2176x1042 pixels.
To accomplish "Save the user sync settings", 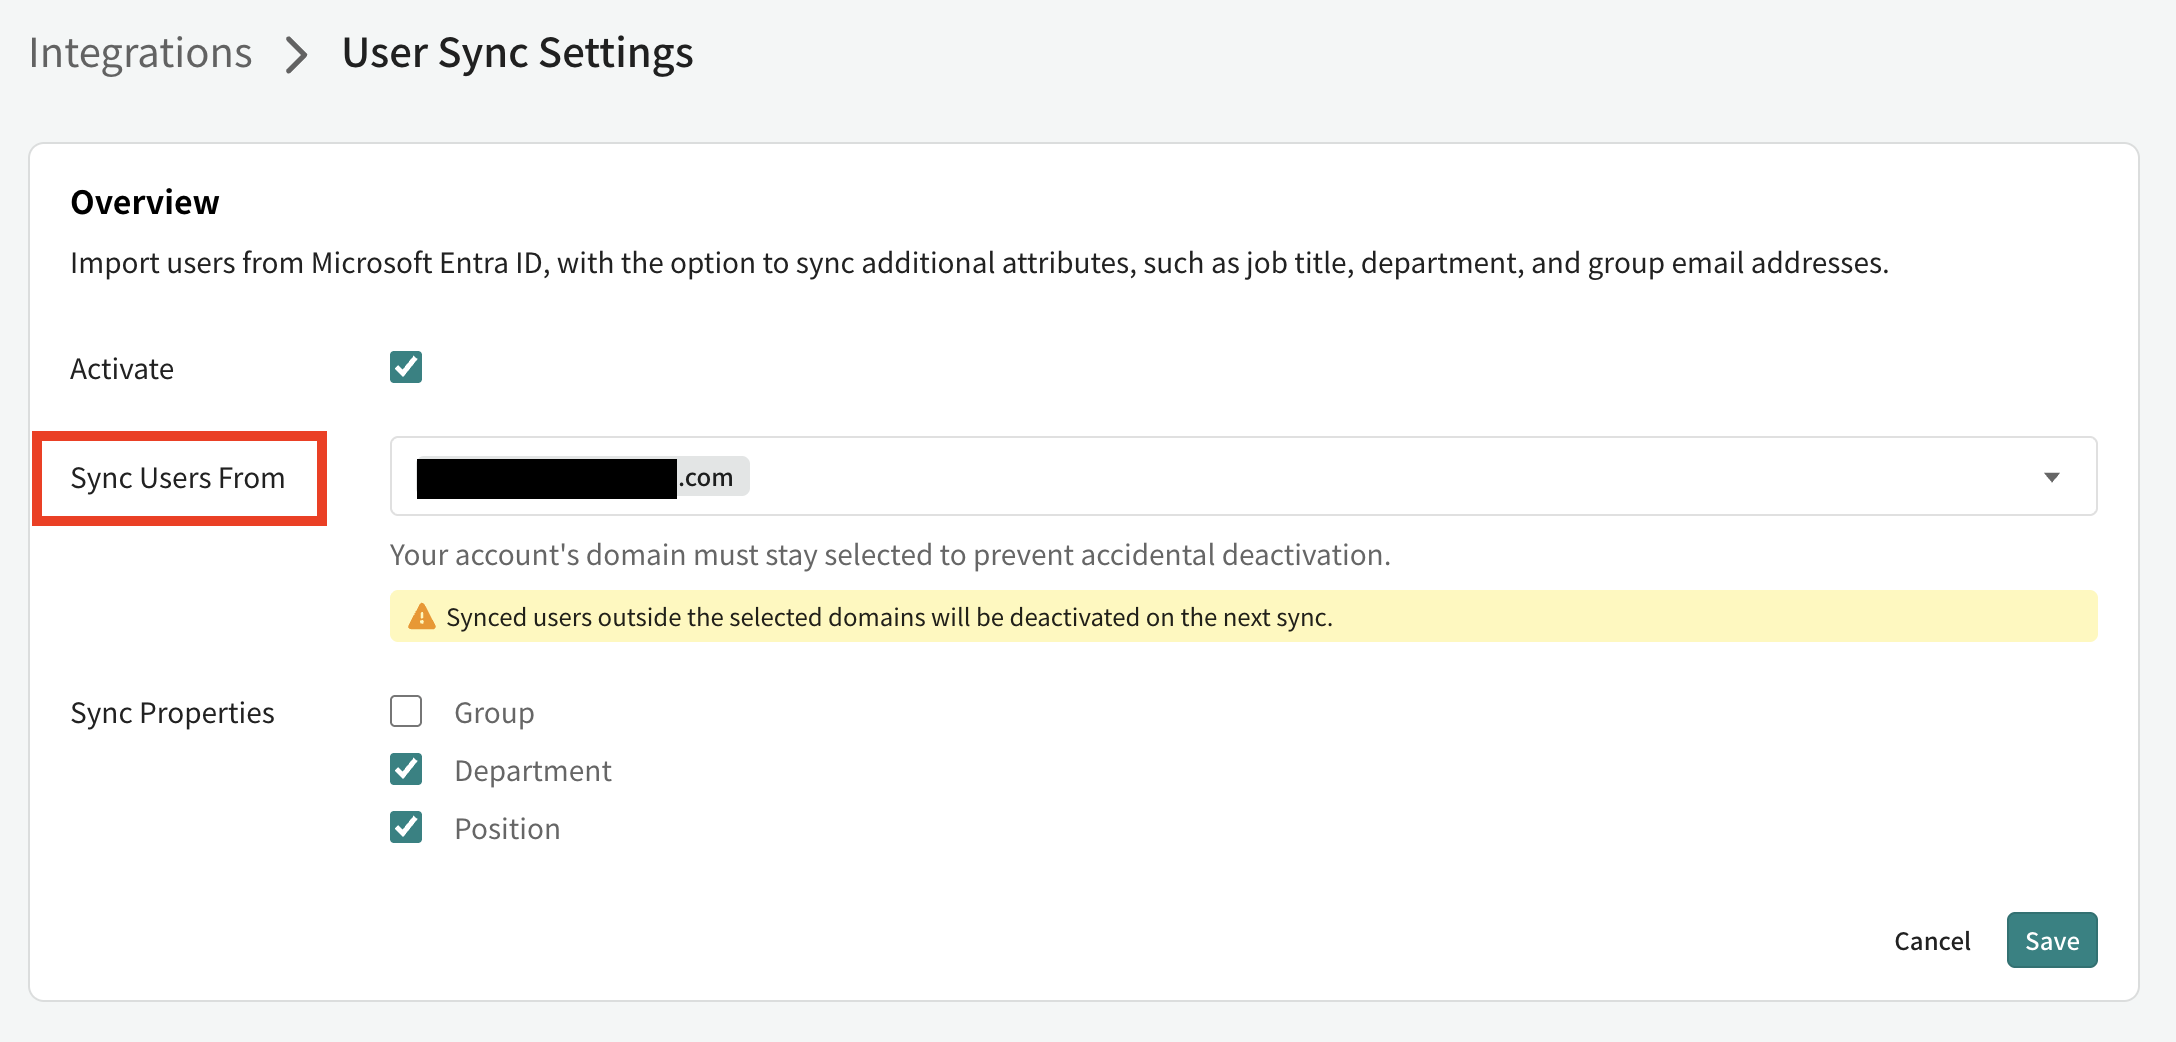I will [x=2052, y=940].
